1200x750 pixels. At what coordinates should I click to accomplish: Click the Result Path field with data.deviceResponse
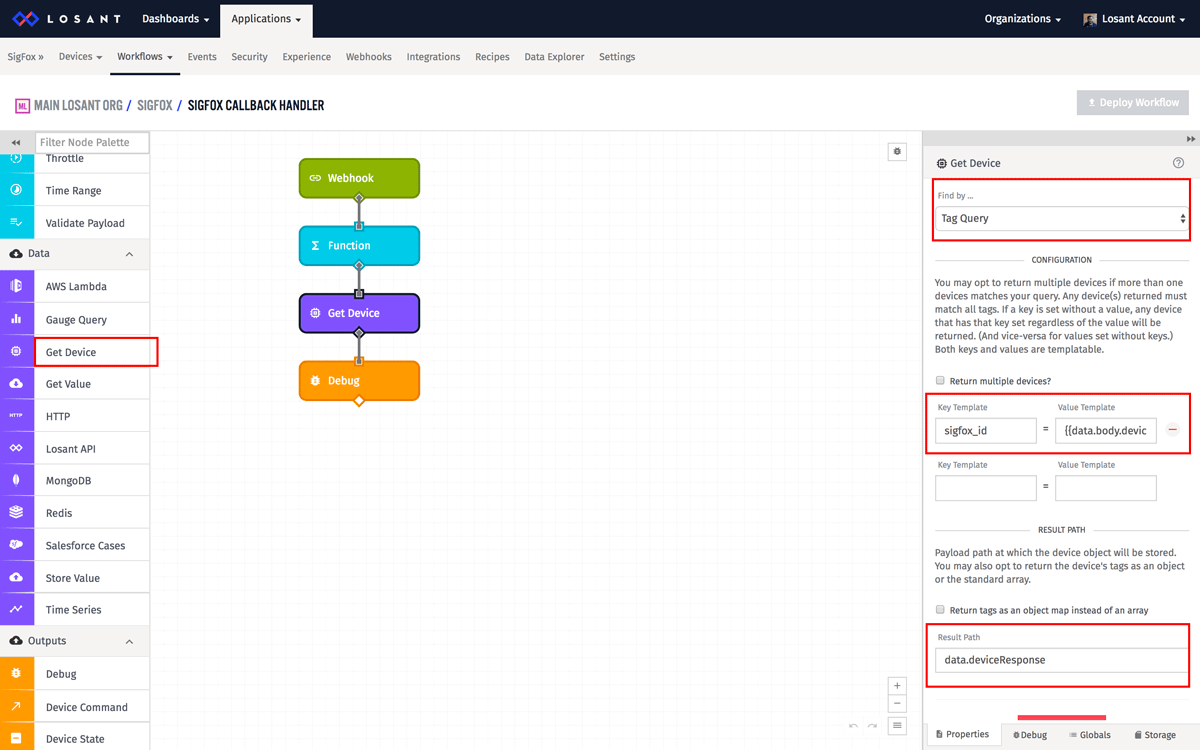pos(1061,660)
